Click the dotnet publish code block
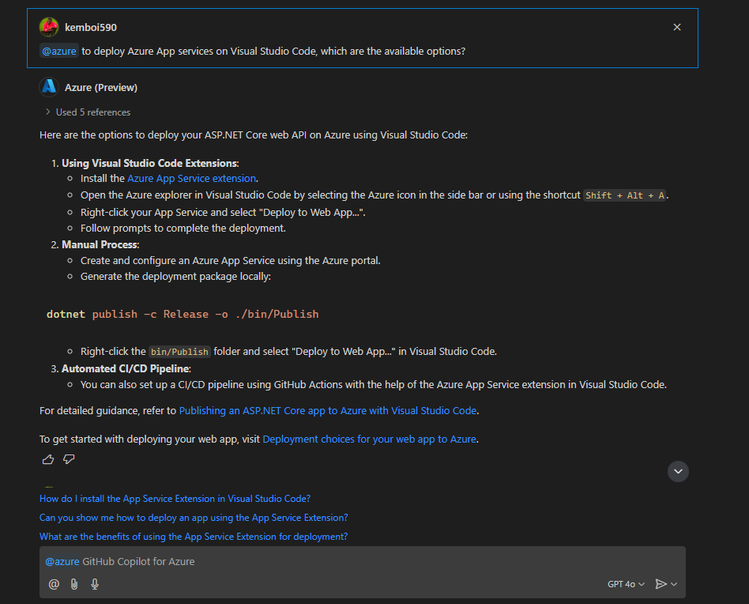The image size is (749, 604). click(x=183, y=314)
